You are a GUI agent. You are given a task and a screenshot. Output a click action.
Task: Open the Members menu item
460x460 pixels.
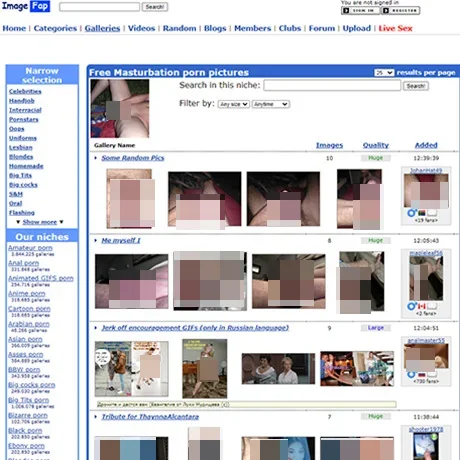253,28
